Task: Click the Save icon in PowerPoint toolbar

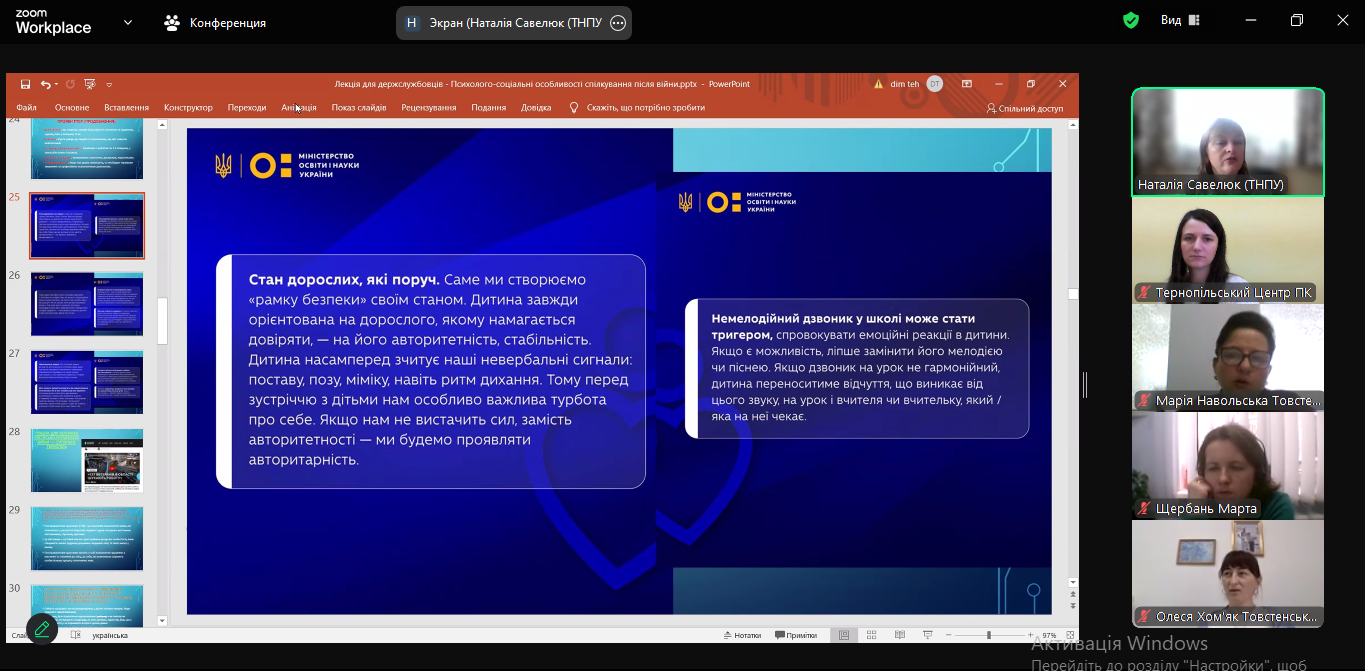Action: click(x=25, y=84)
